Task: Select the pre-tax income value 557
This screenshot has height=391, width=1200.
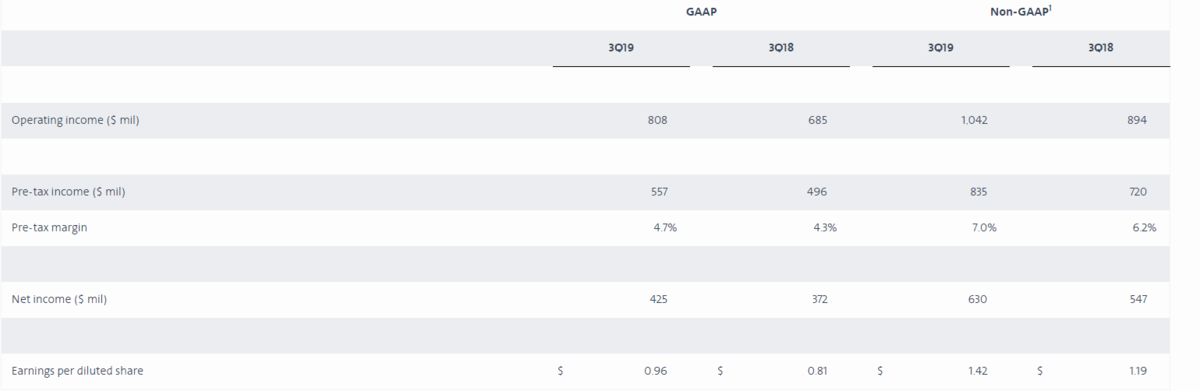Action: 658,192
